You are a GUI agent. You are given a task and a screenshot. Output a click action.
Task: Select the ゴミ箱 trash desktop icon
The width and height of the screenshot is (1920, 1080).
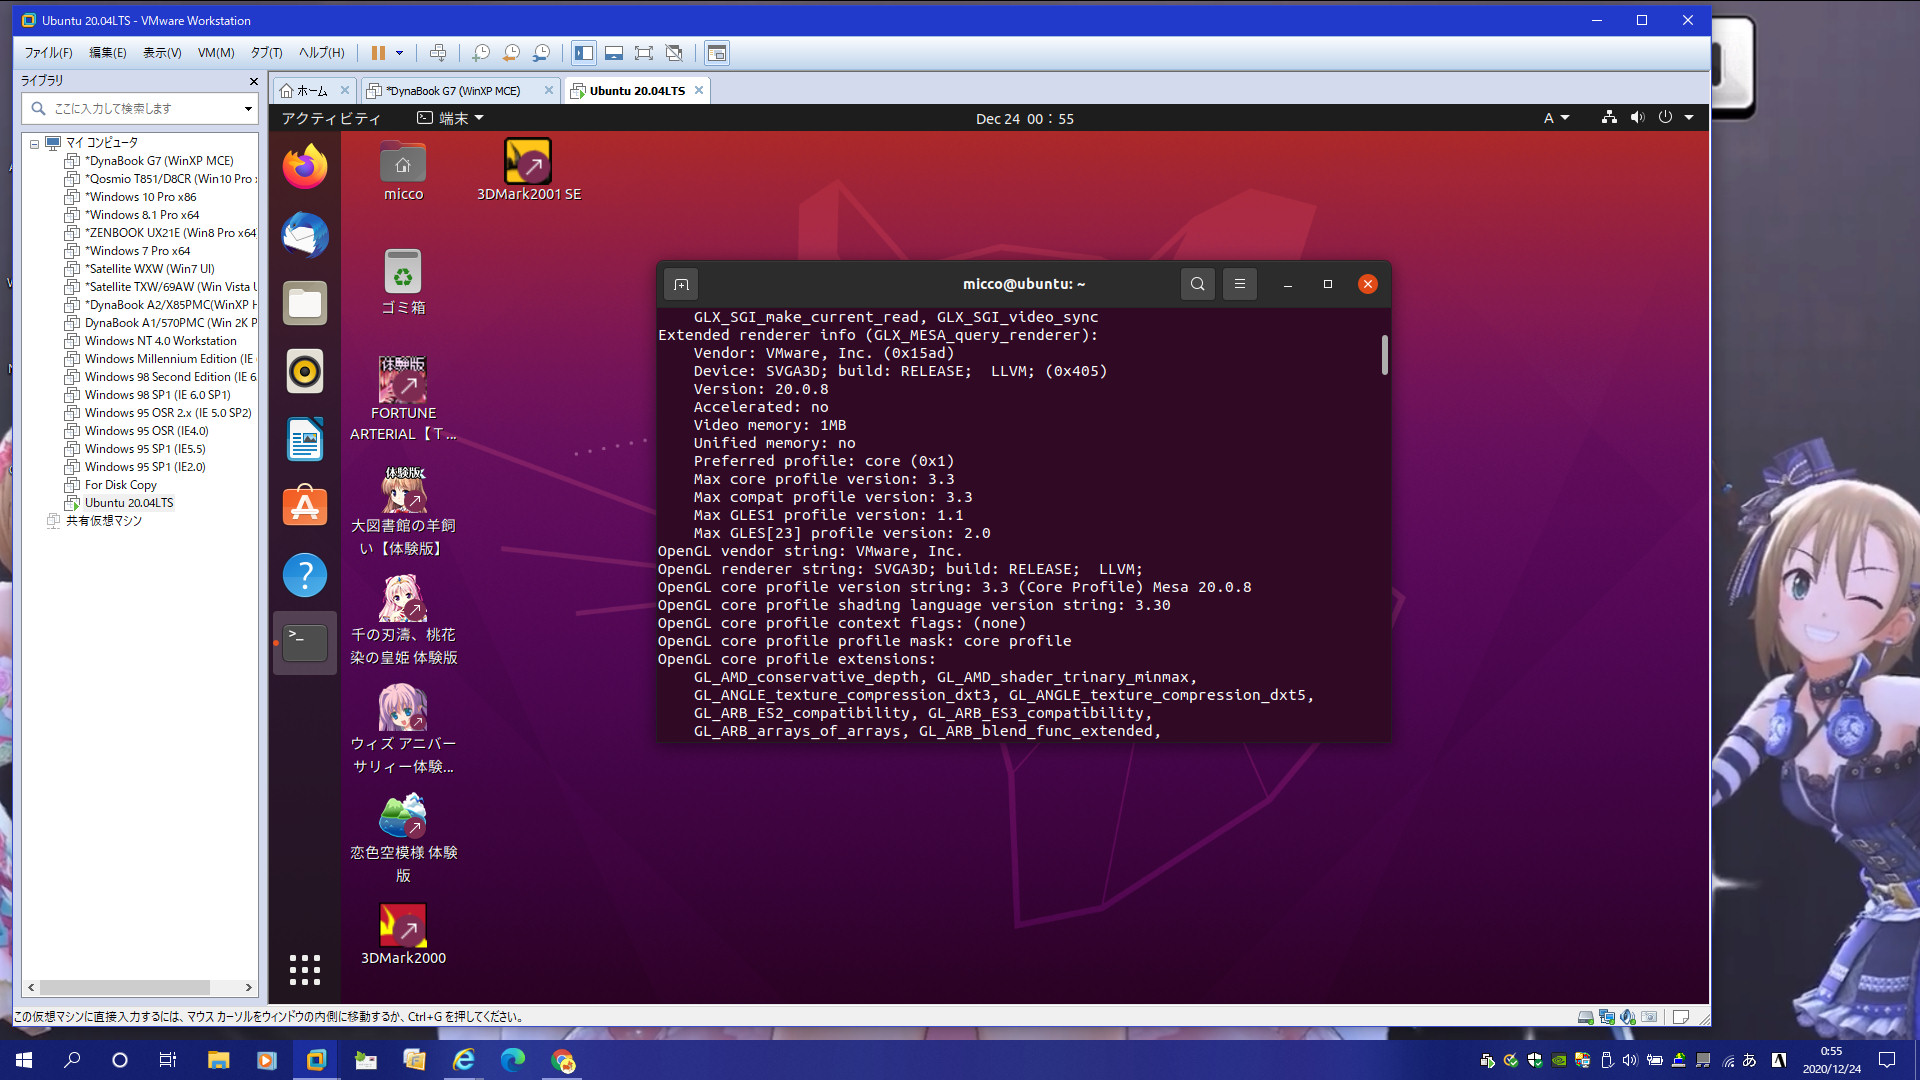[x=403, y=282]
